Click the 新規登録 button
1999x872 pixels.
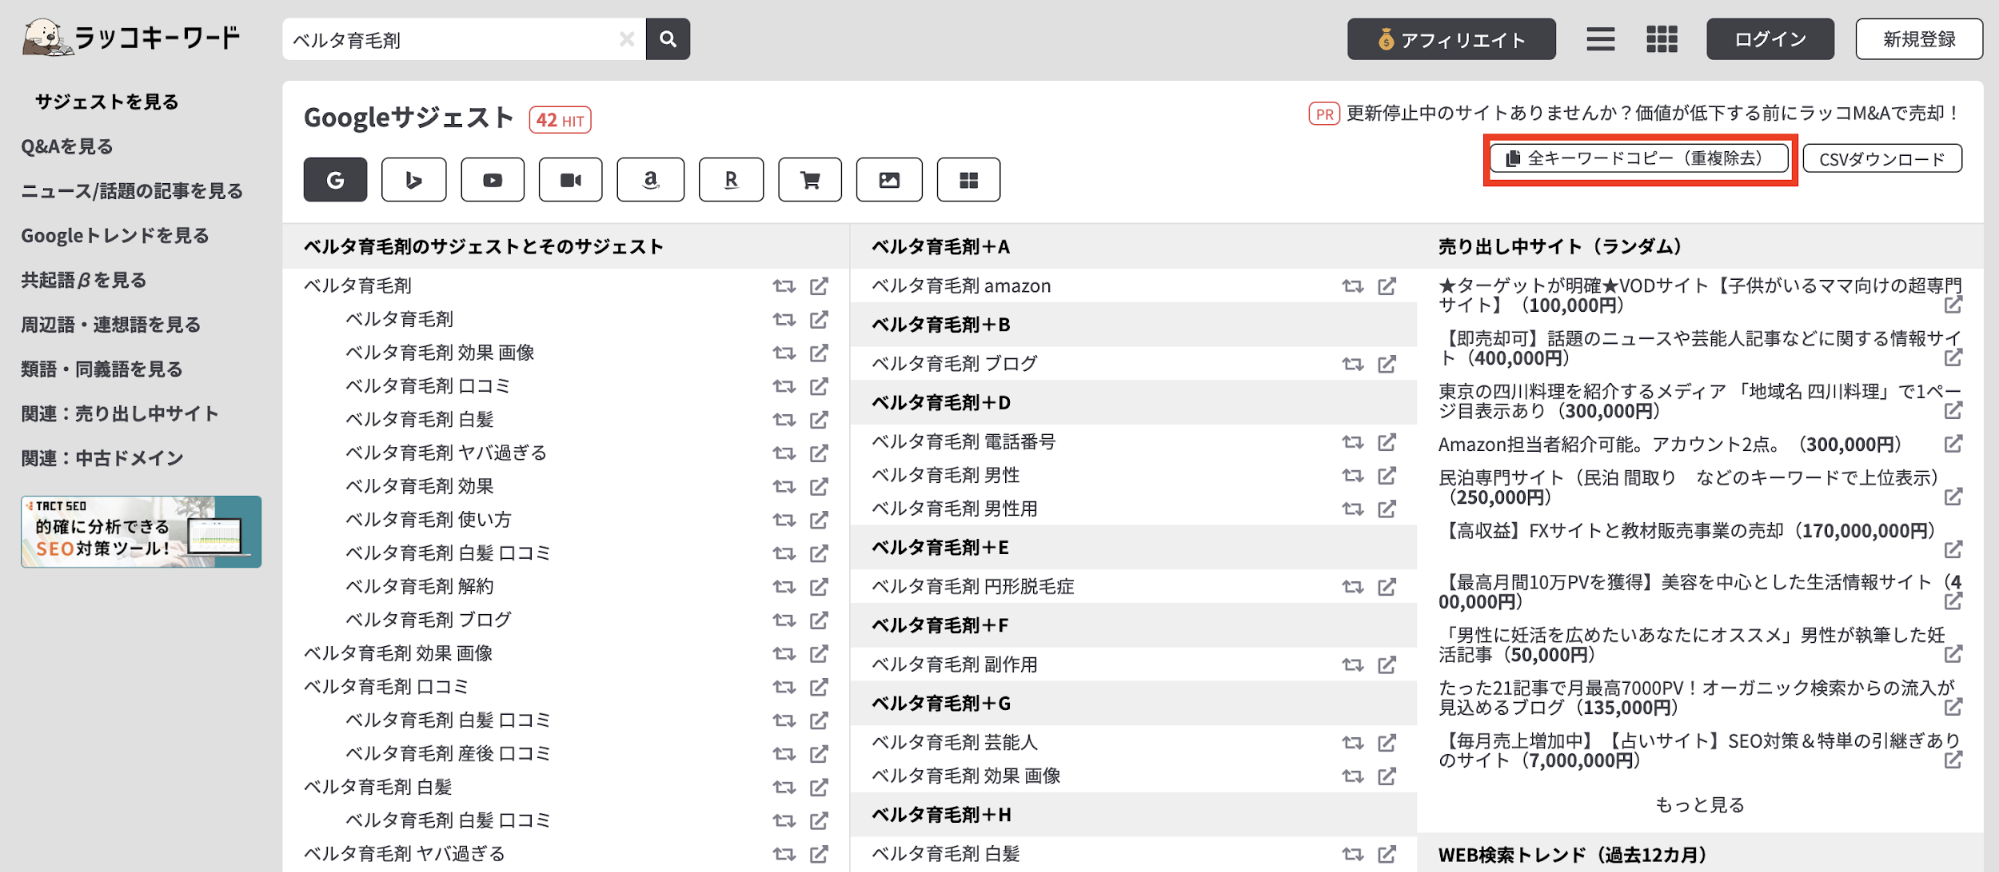tap(1919, 39)
